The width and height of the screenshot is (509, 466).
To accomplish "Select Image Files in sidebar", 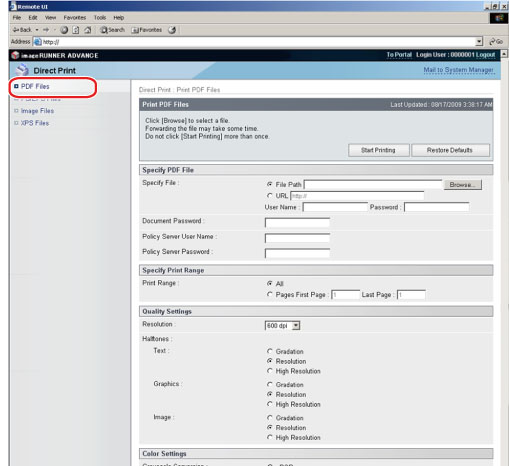I will point(37,111).
